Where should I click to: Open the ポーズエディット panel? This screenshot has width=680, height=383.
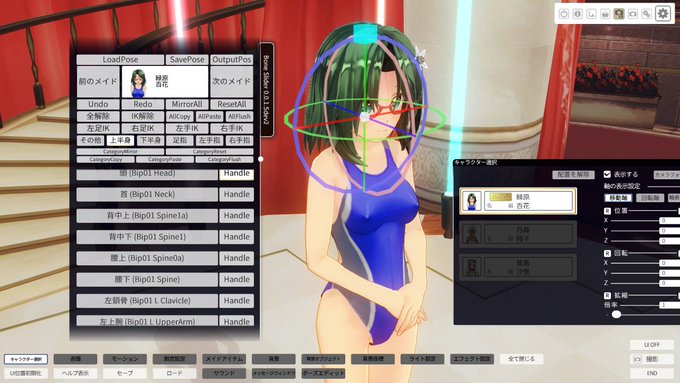click(323, 373)
